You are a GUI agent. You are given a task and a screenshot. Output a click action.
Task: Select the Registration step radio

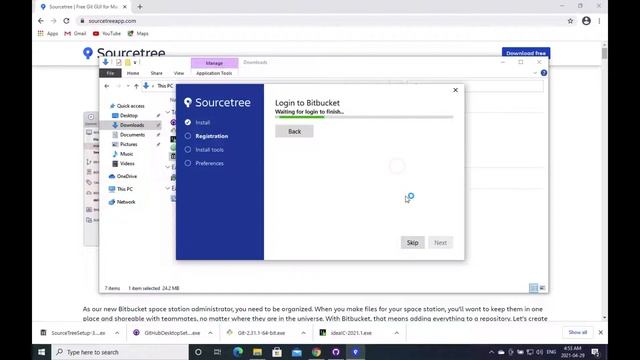click(188, 136)
